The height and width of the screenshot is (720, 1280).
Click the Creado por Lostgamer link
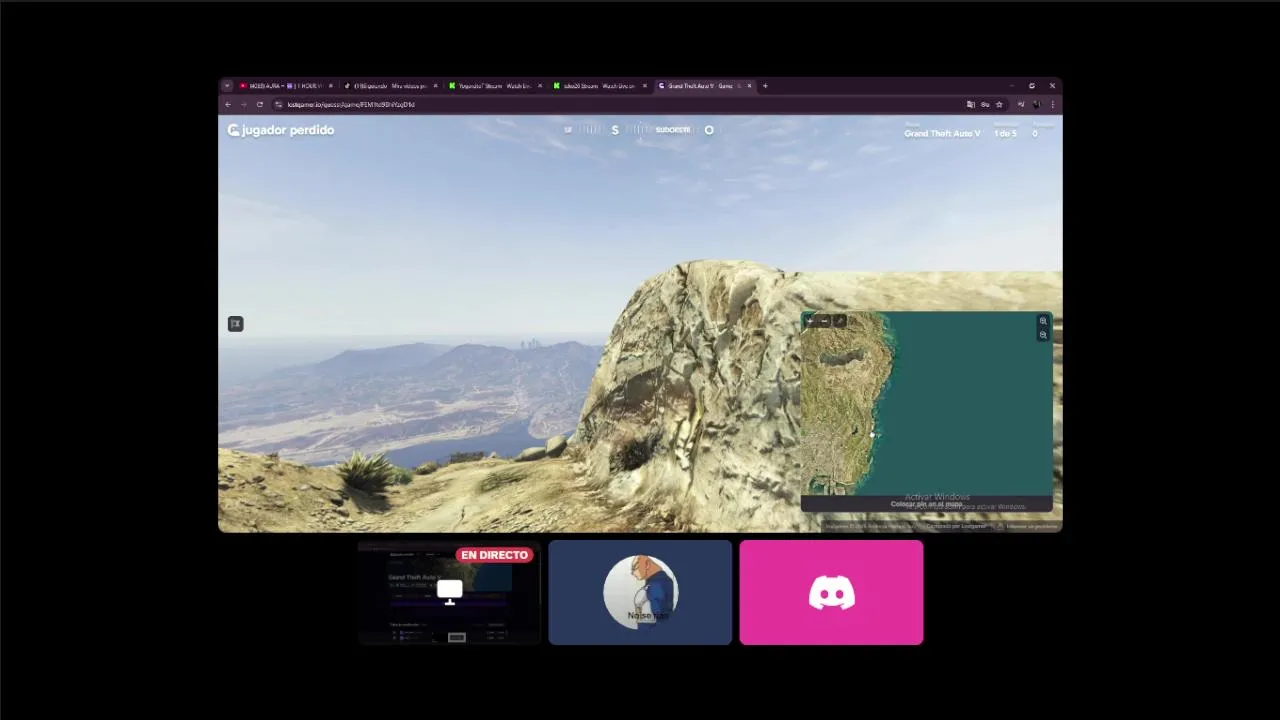click(x=956, y=525)
